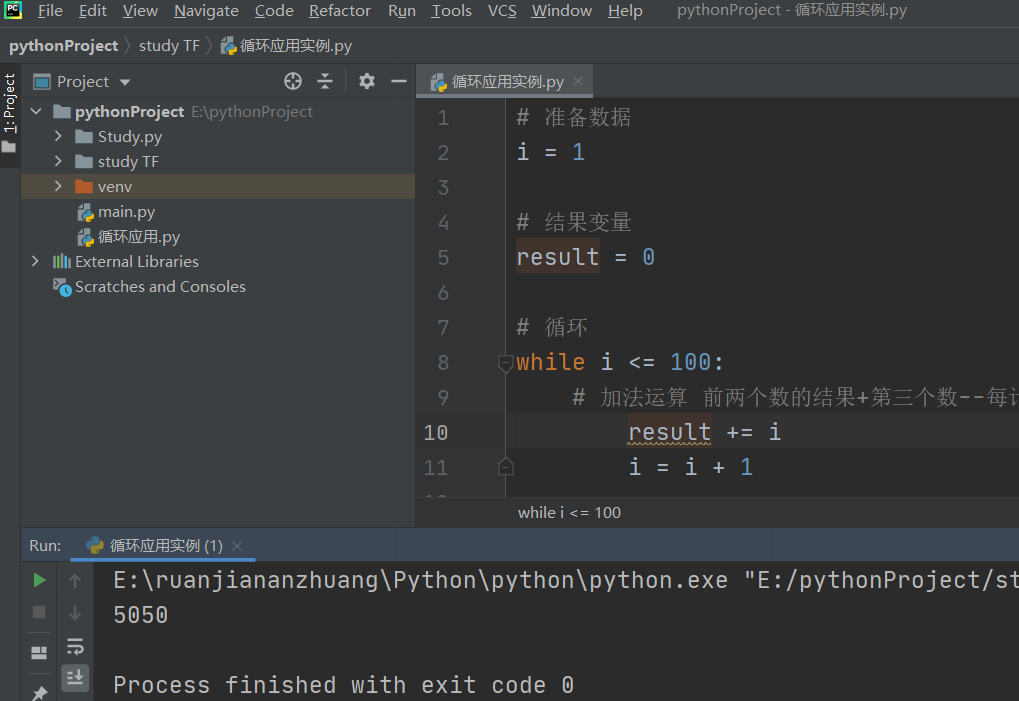This screenshot has height=701, width=1019.
Task: Open the Tools menu
Action: click(x=451, y=10)
